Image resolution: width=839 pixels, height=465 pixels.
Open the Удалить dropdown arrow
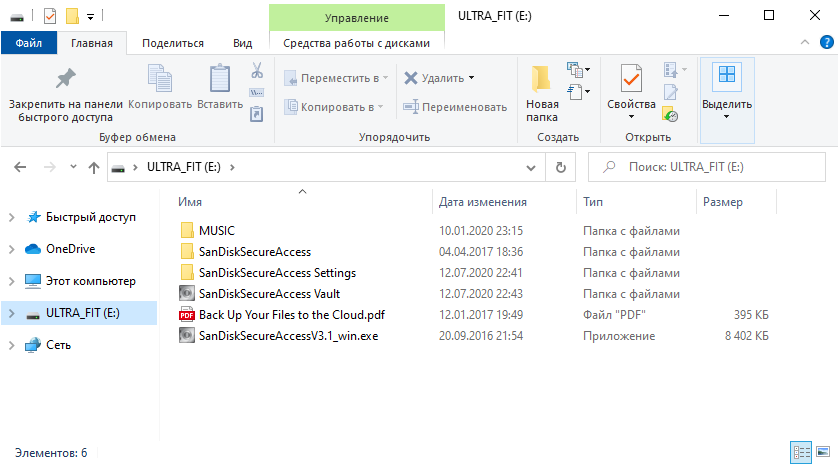tap(471, 78)
